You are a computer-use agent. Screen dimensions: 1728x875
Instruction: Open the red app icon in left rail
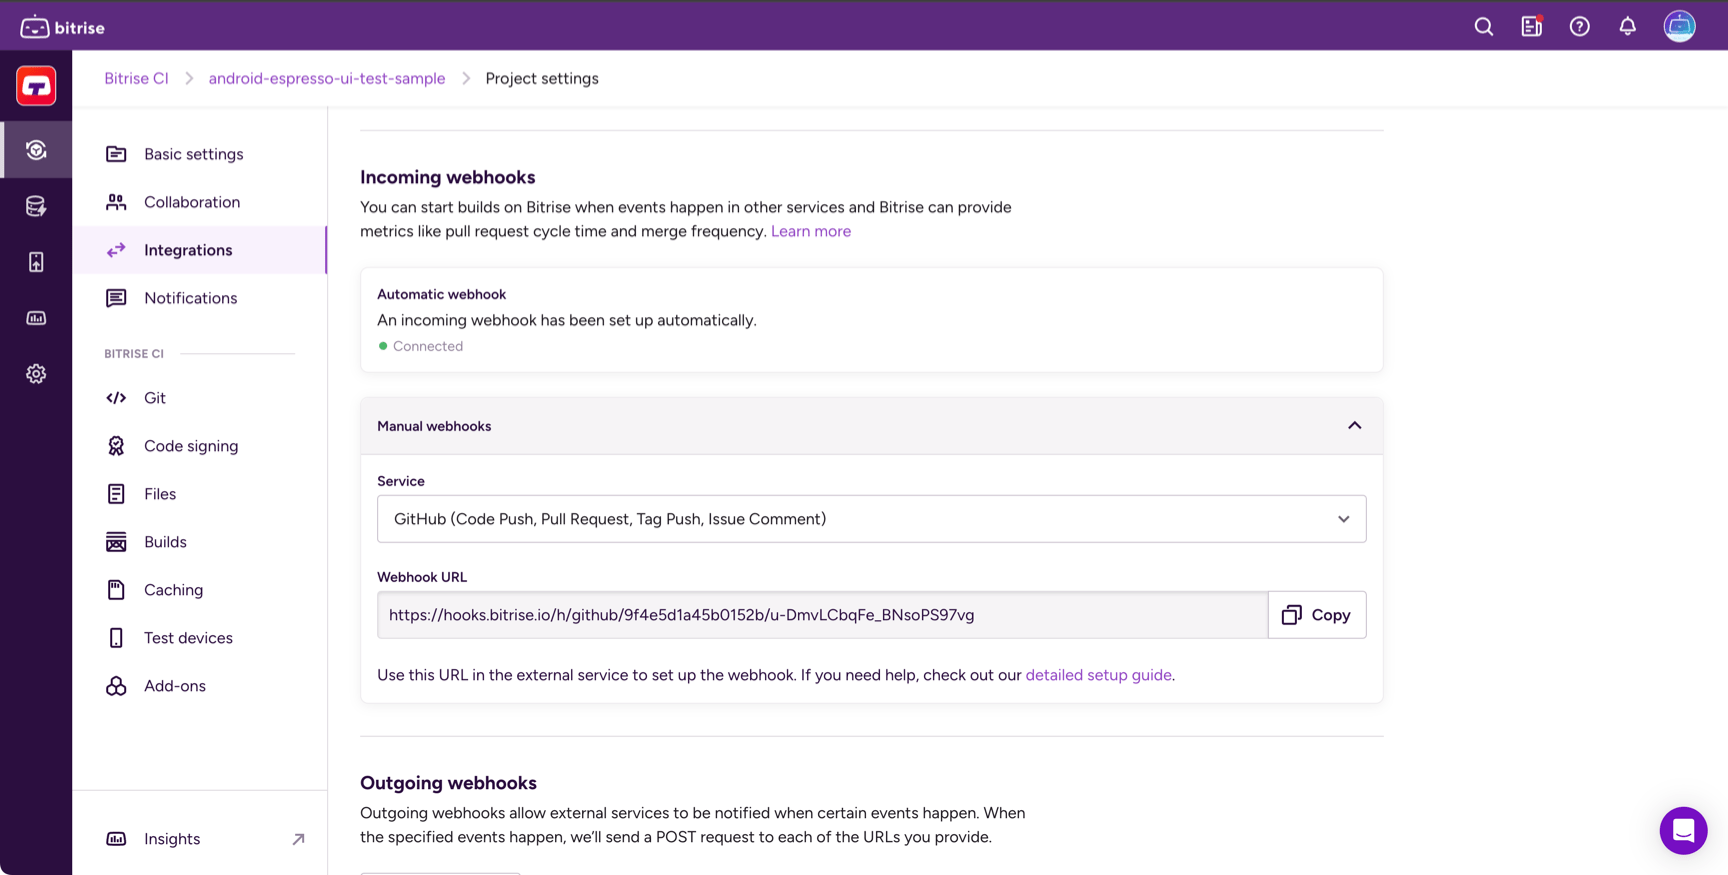(36, 86)
